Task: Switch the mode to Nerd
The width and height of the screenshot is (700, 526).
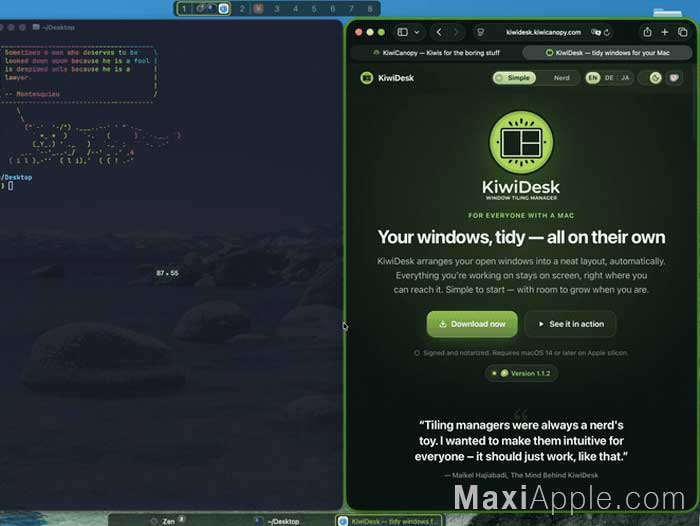Action: pos(561,78)
